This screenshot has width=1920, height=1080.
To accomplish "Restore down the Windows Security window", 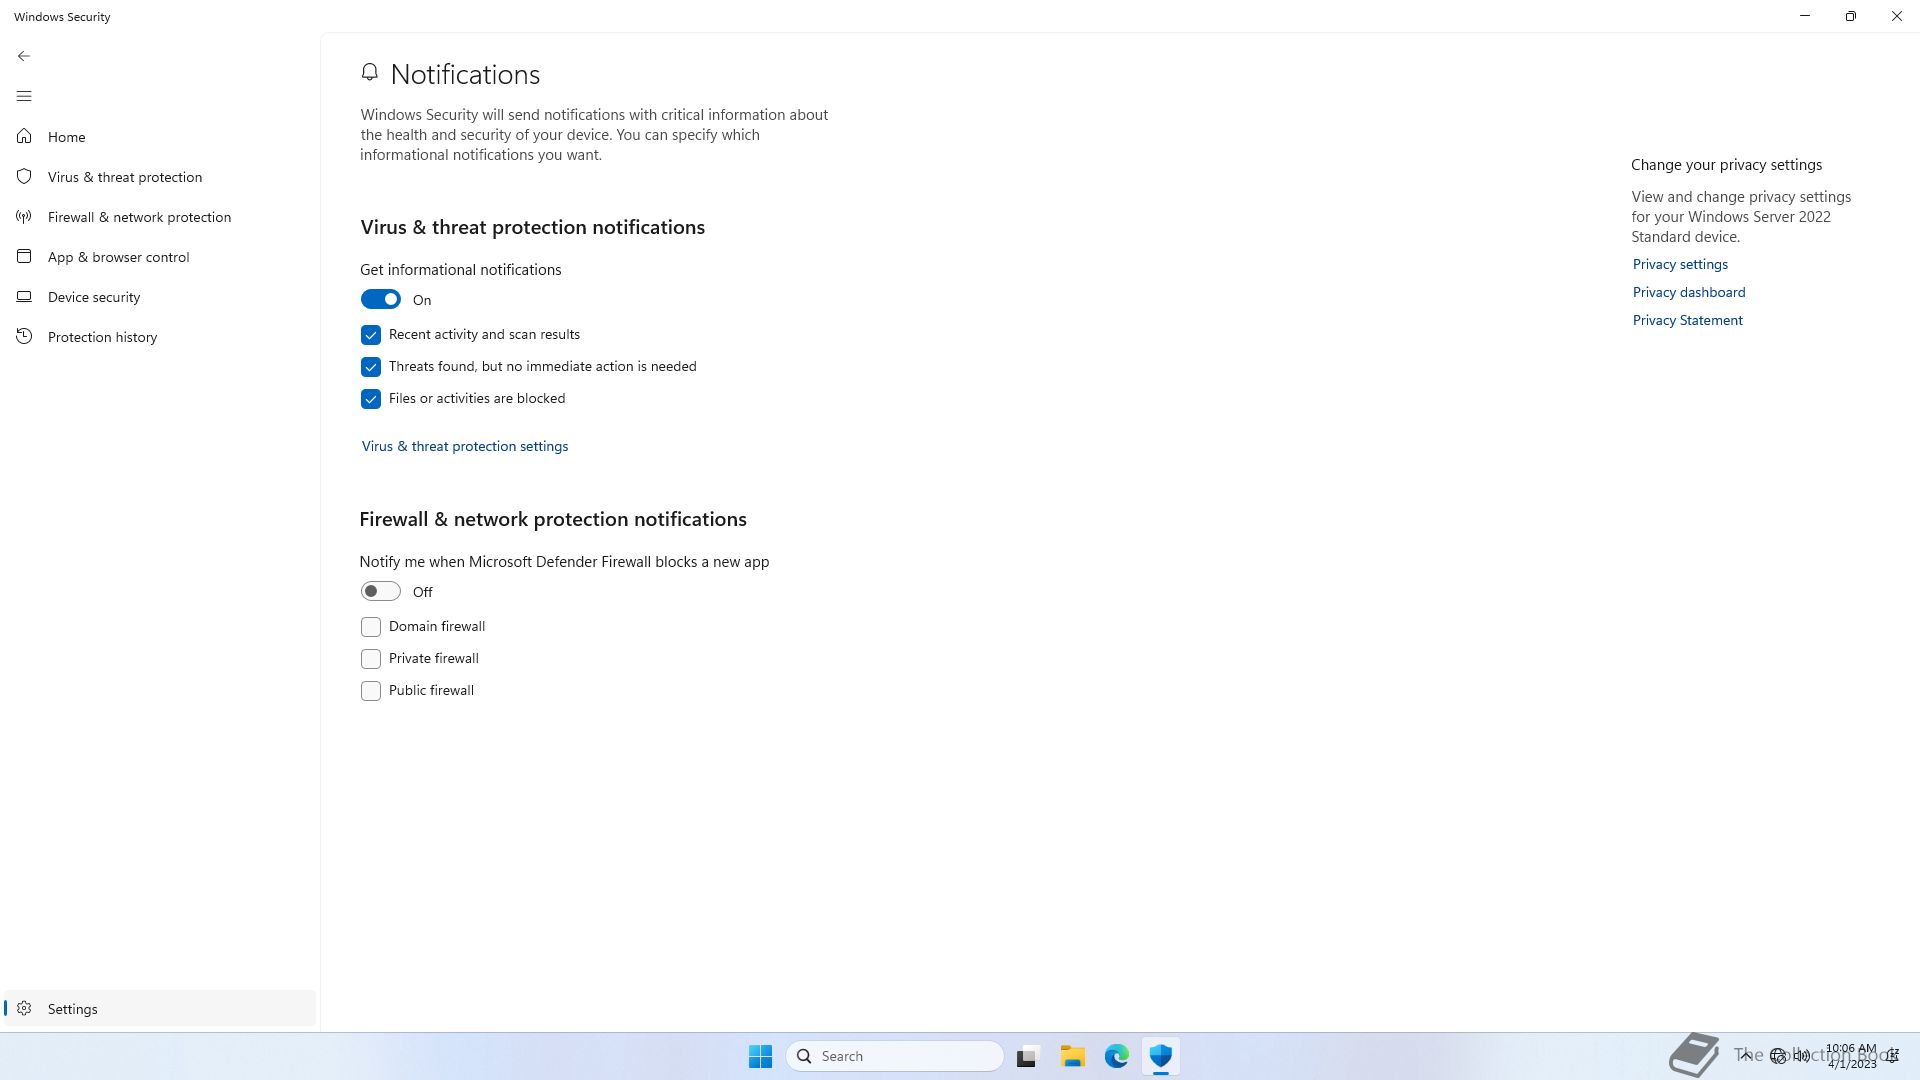I will [x=1851, y=16].
